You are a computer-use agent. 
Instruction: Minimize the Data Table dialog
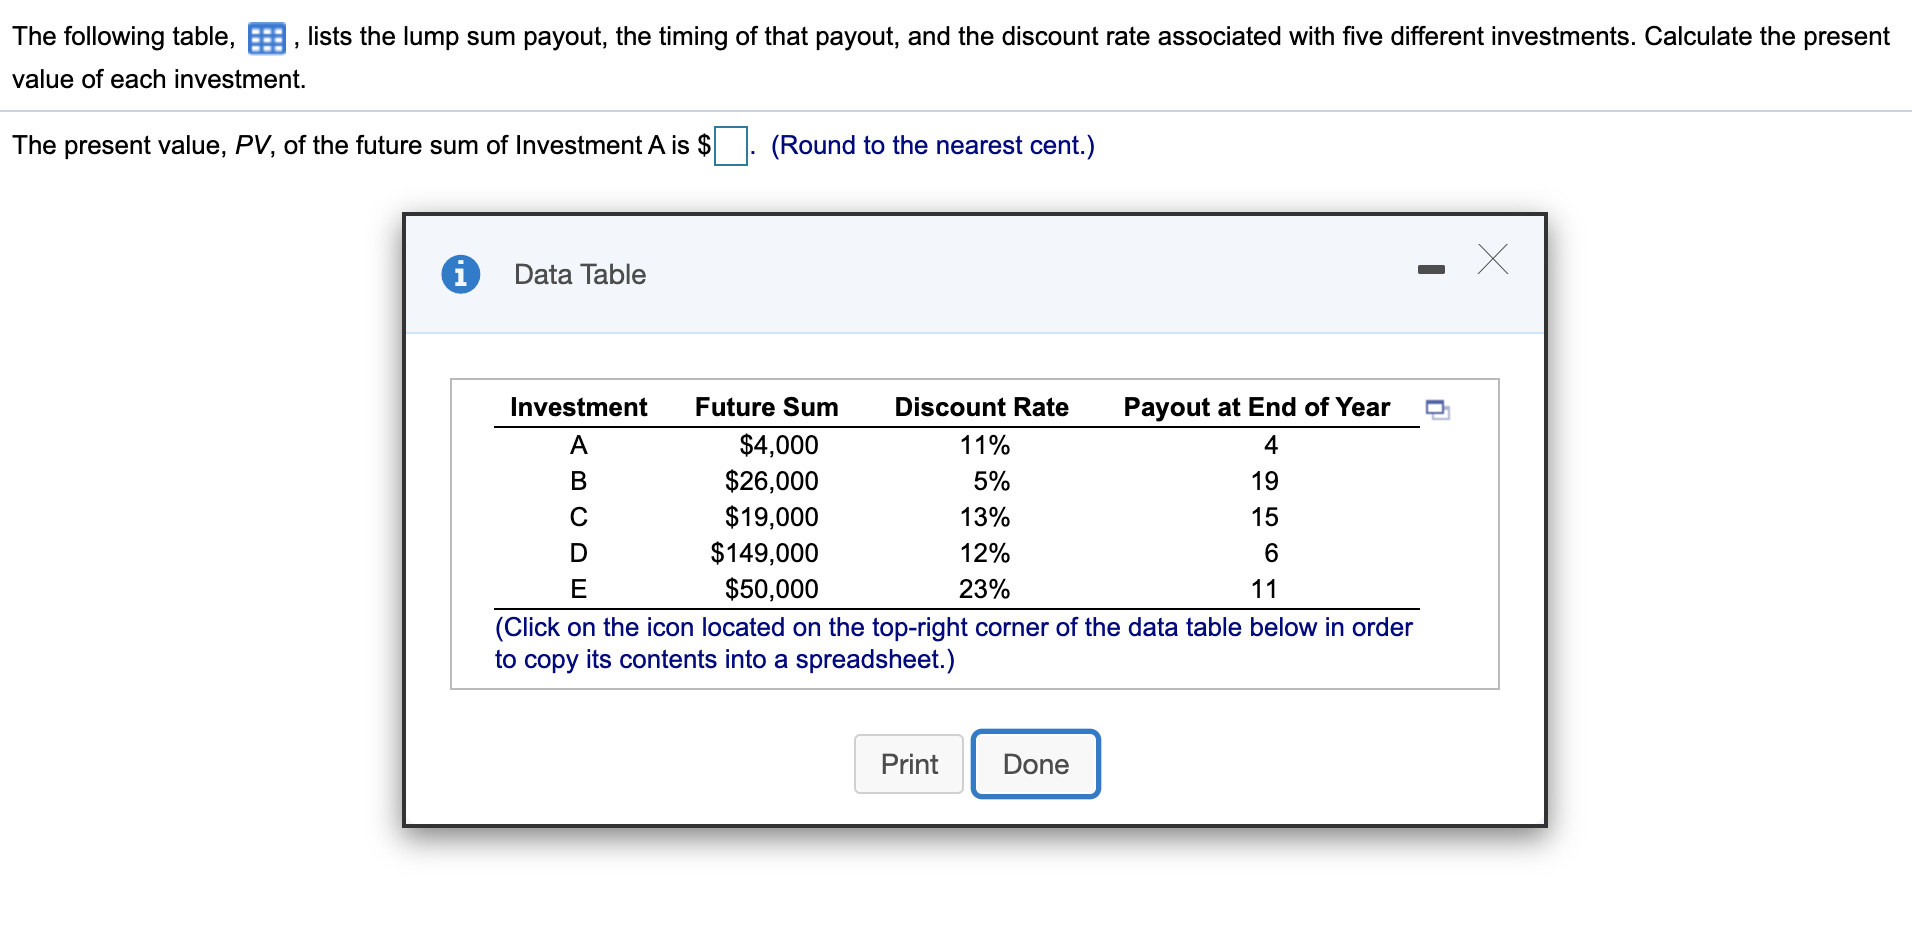click(x=1431, y=269)
